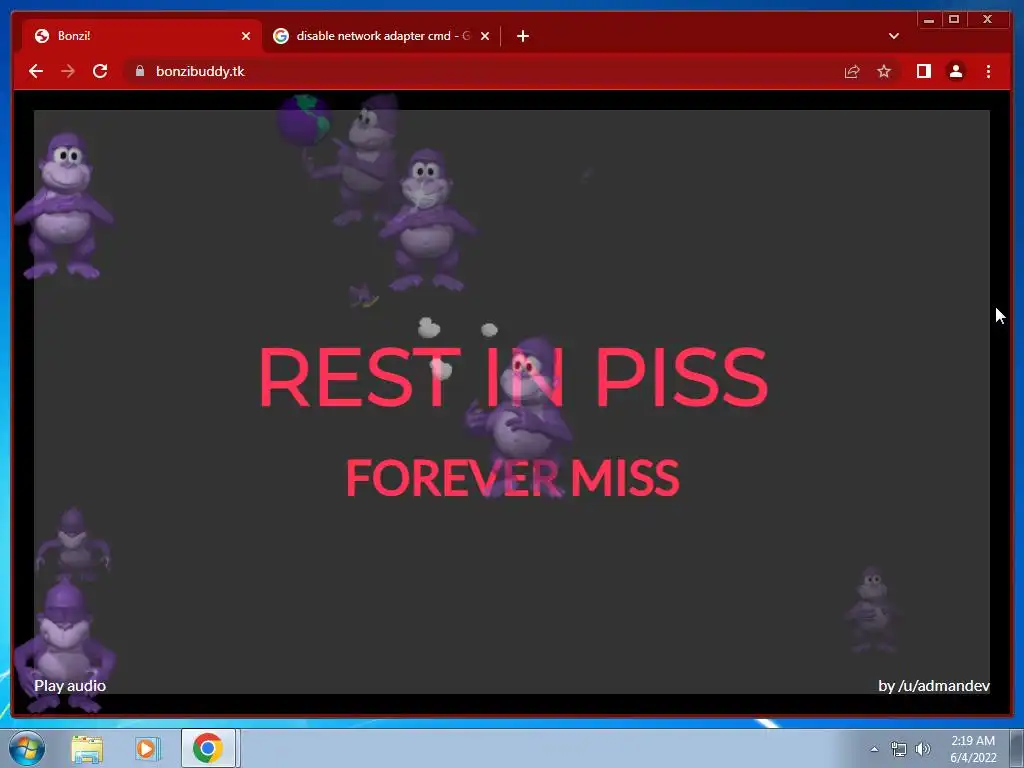Click the forward navigation arrow
The image size is (1024, 768).
click(68, 71)
